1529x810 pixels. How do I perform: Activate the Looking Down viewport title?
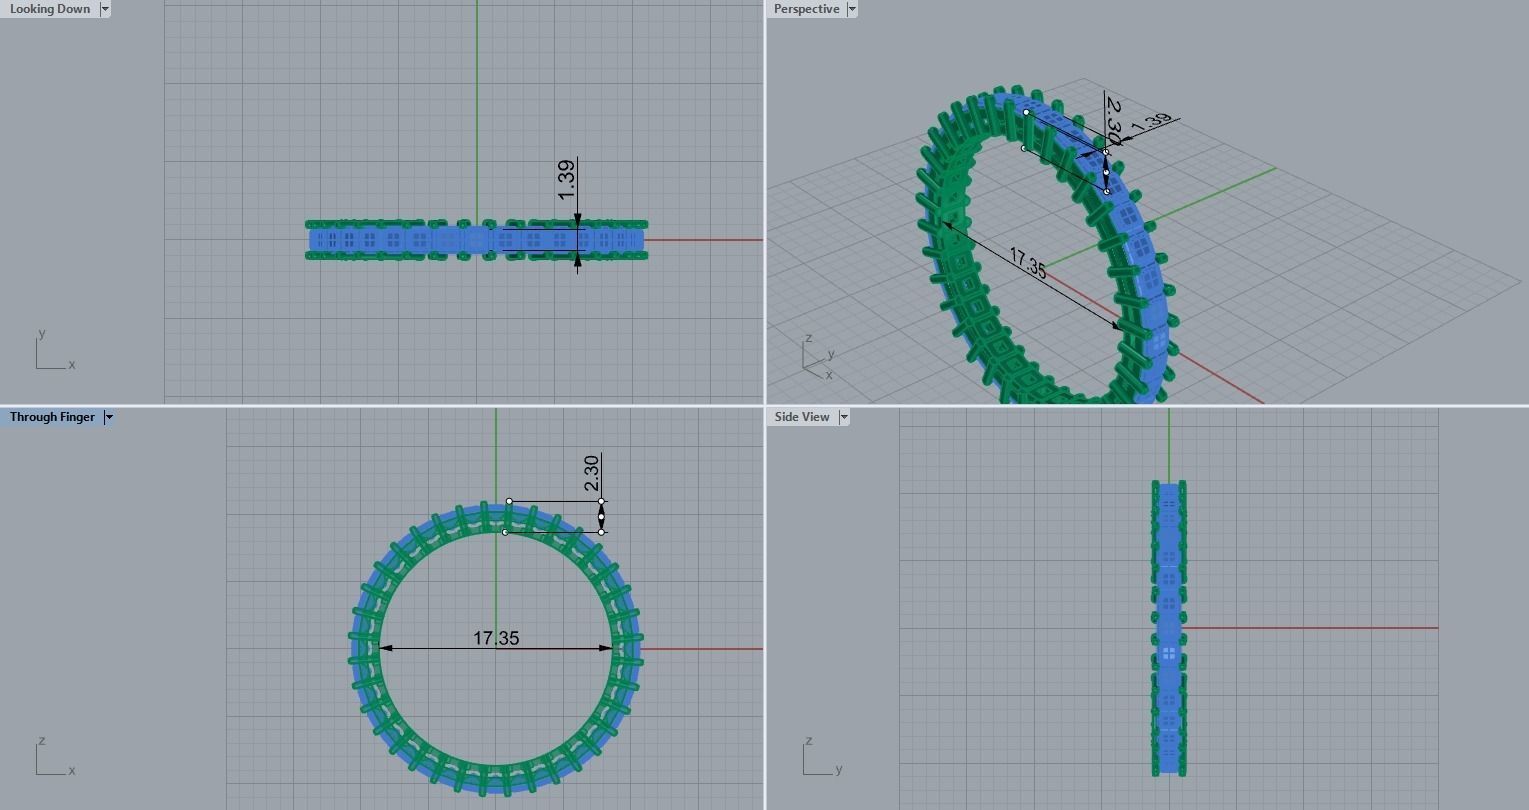(x=50, y=9)
